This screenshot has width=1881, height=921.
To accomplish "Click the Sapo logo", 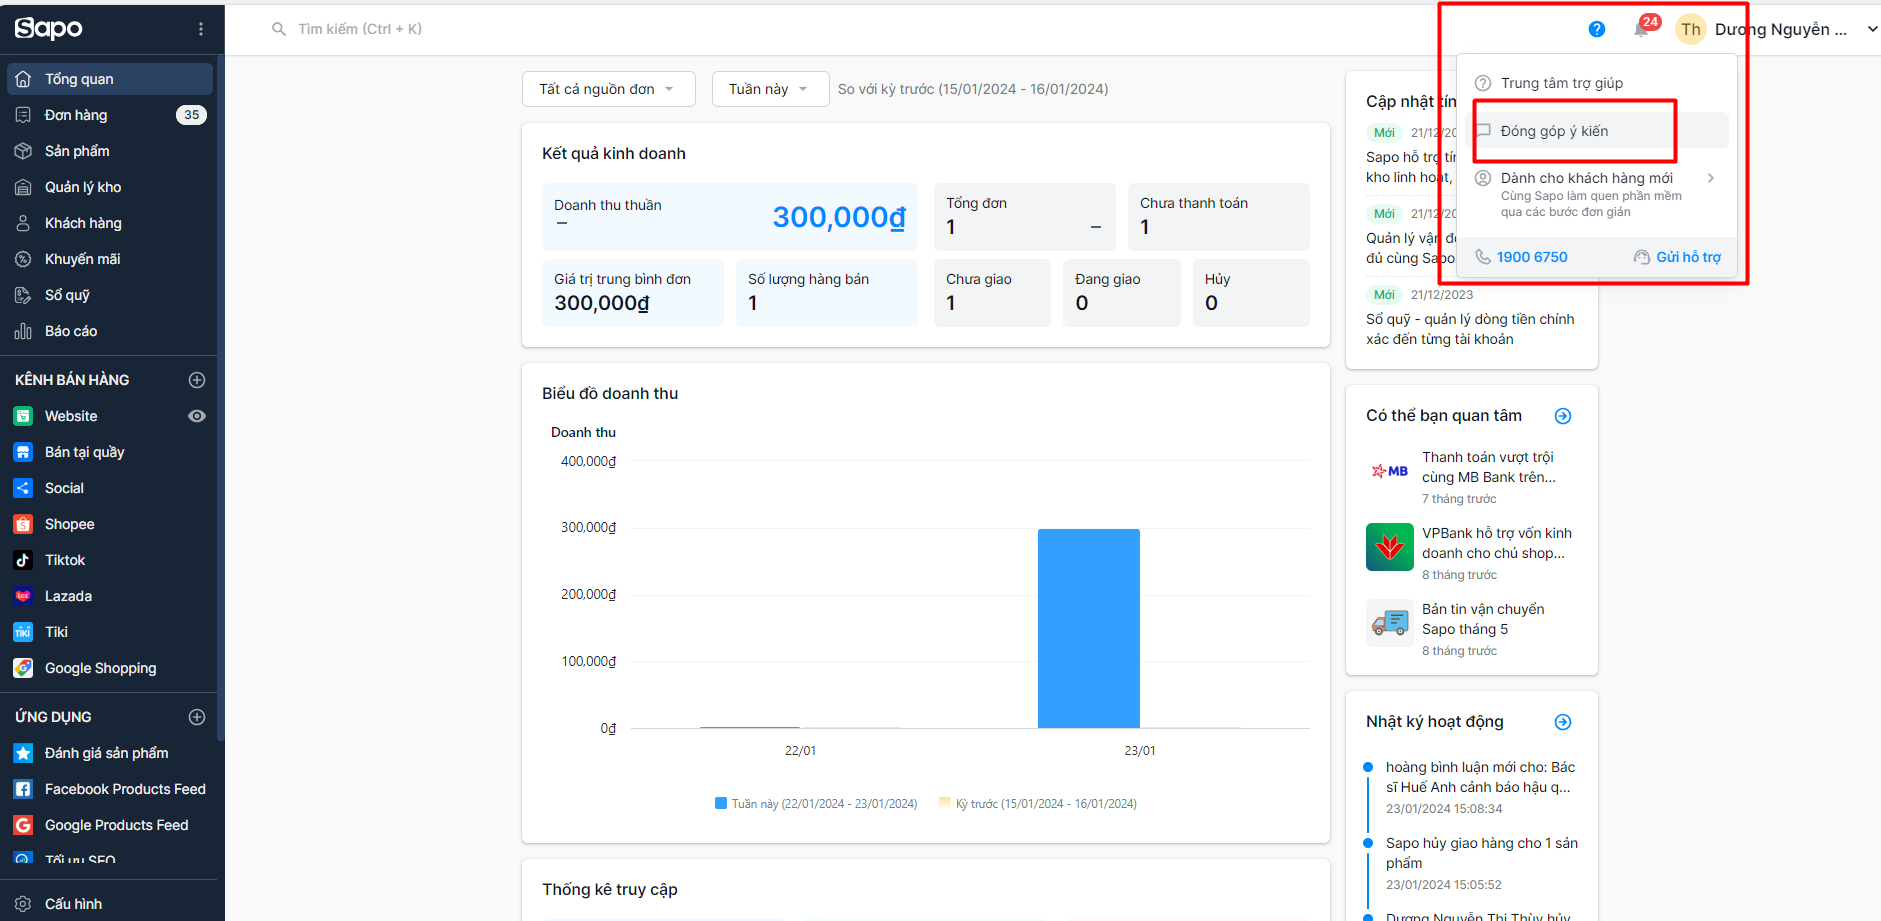I will click(48, 29).
